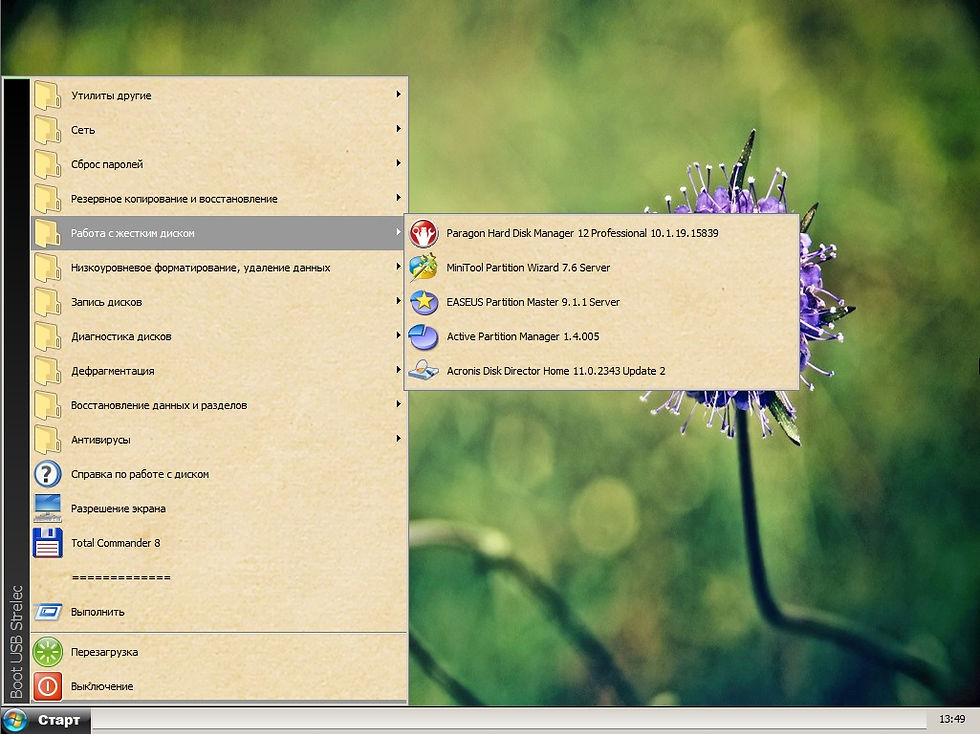Click folder icon beside Восстановление данных
Viewport: 980px width, 734px height.
click(48, 405)
